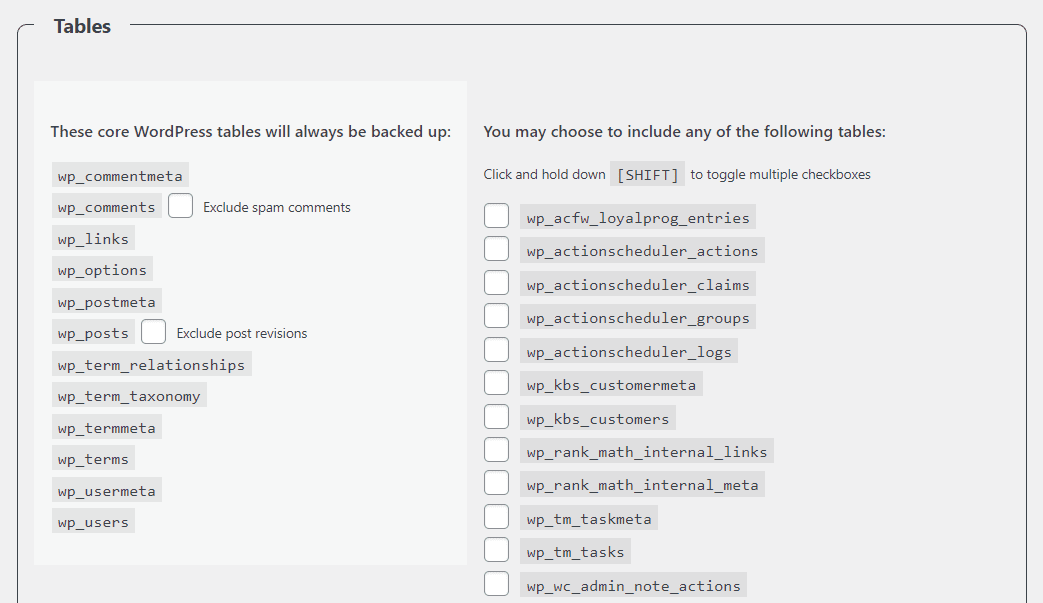Click the 'You may choose to include' heading
The width and height of the screenshot is (1043, 603).
[684, 132]
